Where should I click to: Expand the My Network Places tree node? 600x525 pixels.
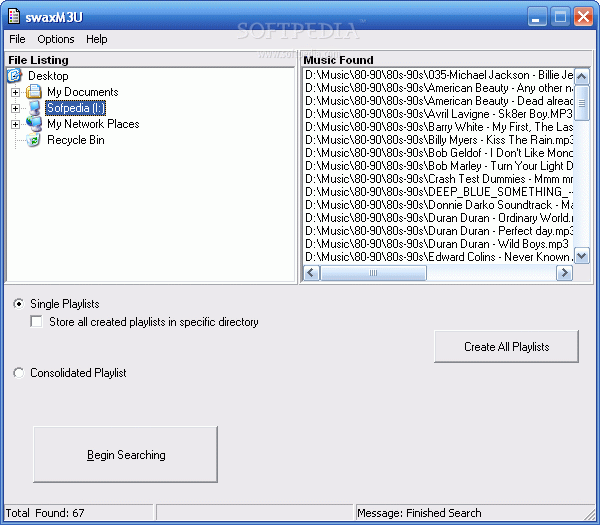tap(15, 124)
